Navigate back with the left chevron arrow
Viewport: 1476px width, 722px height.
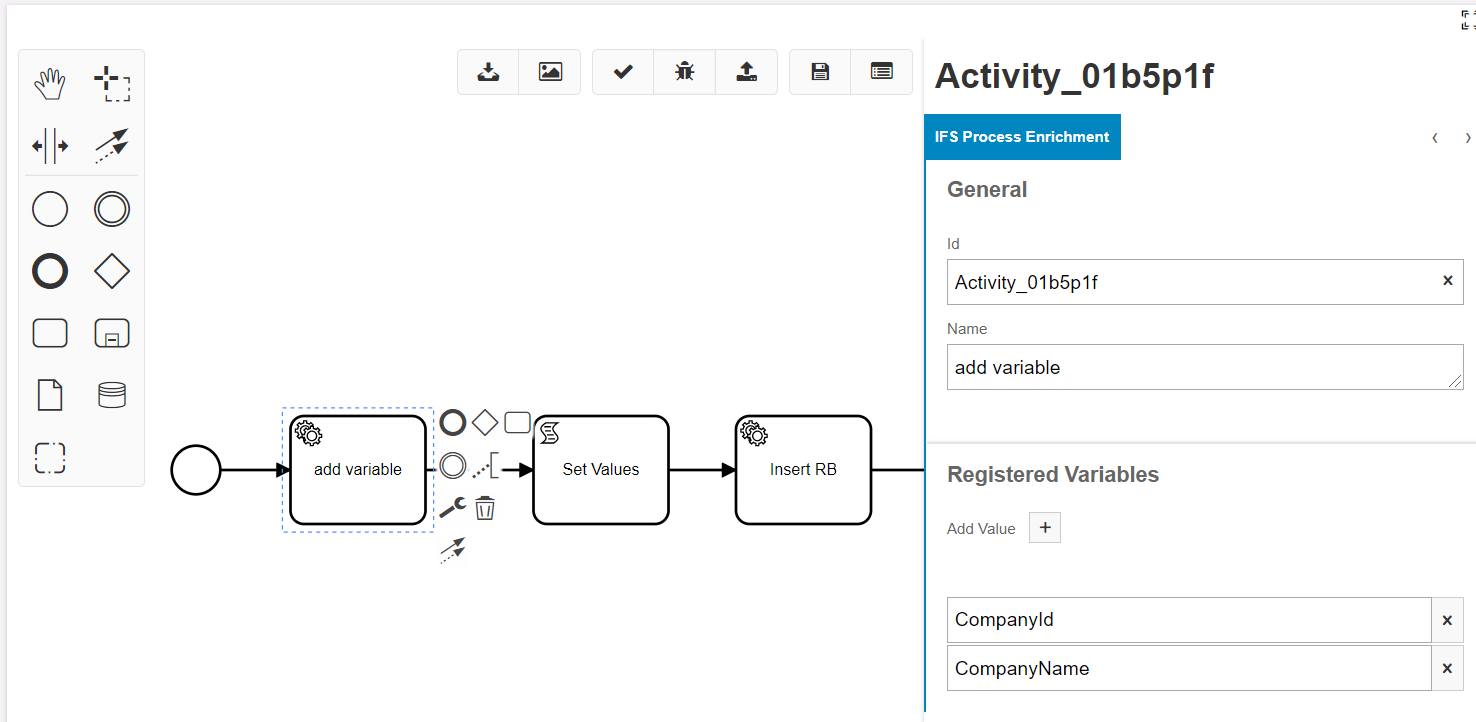1434,138
